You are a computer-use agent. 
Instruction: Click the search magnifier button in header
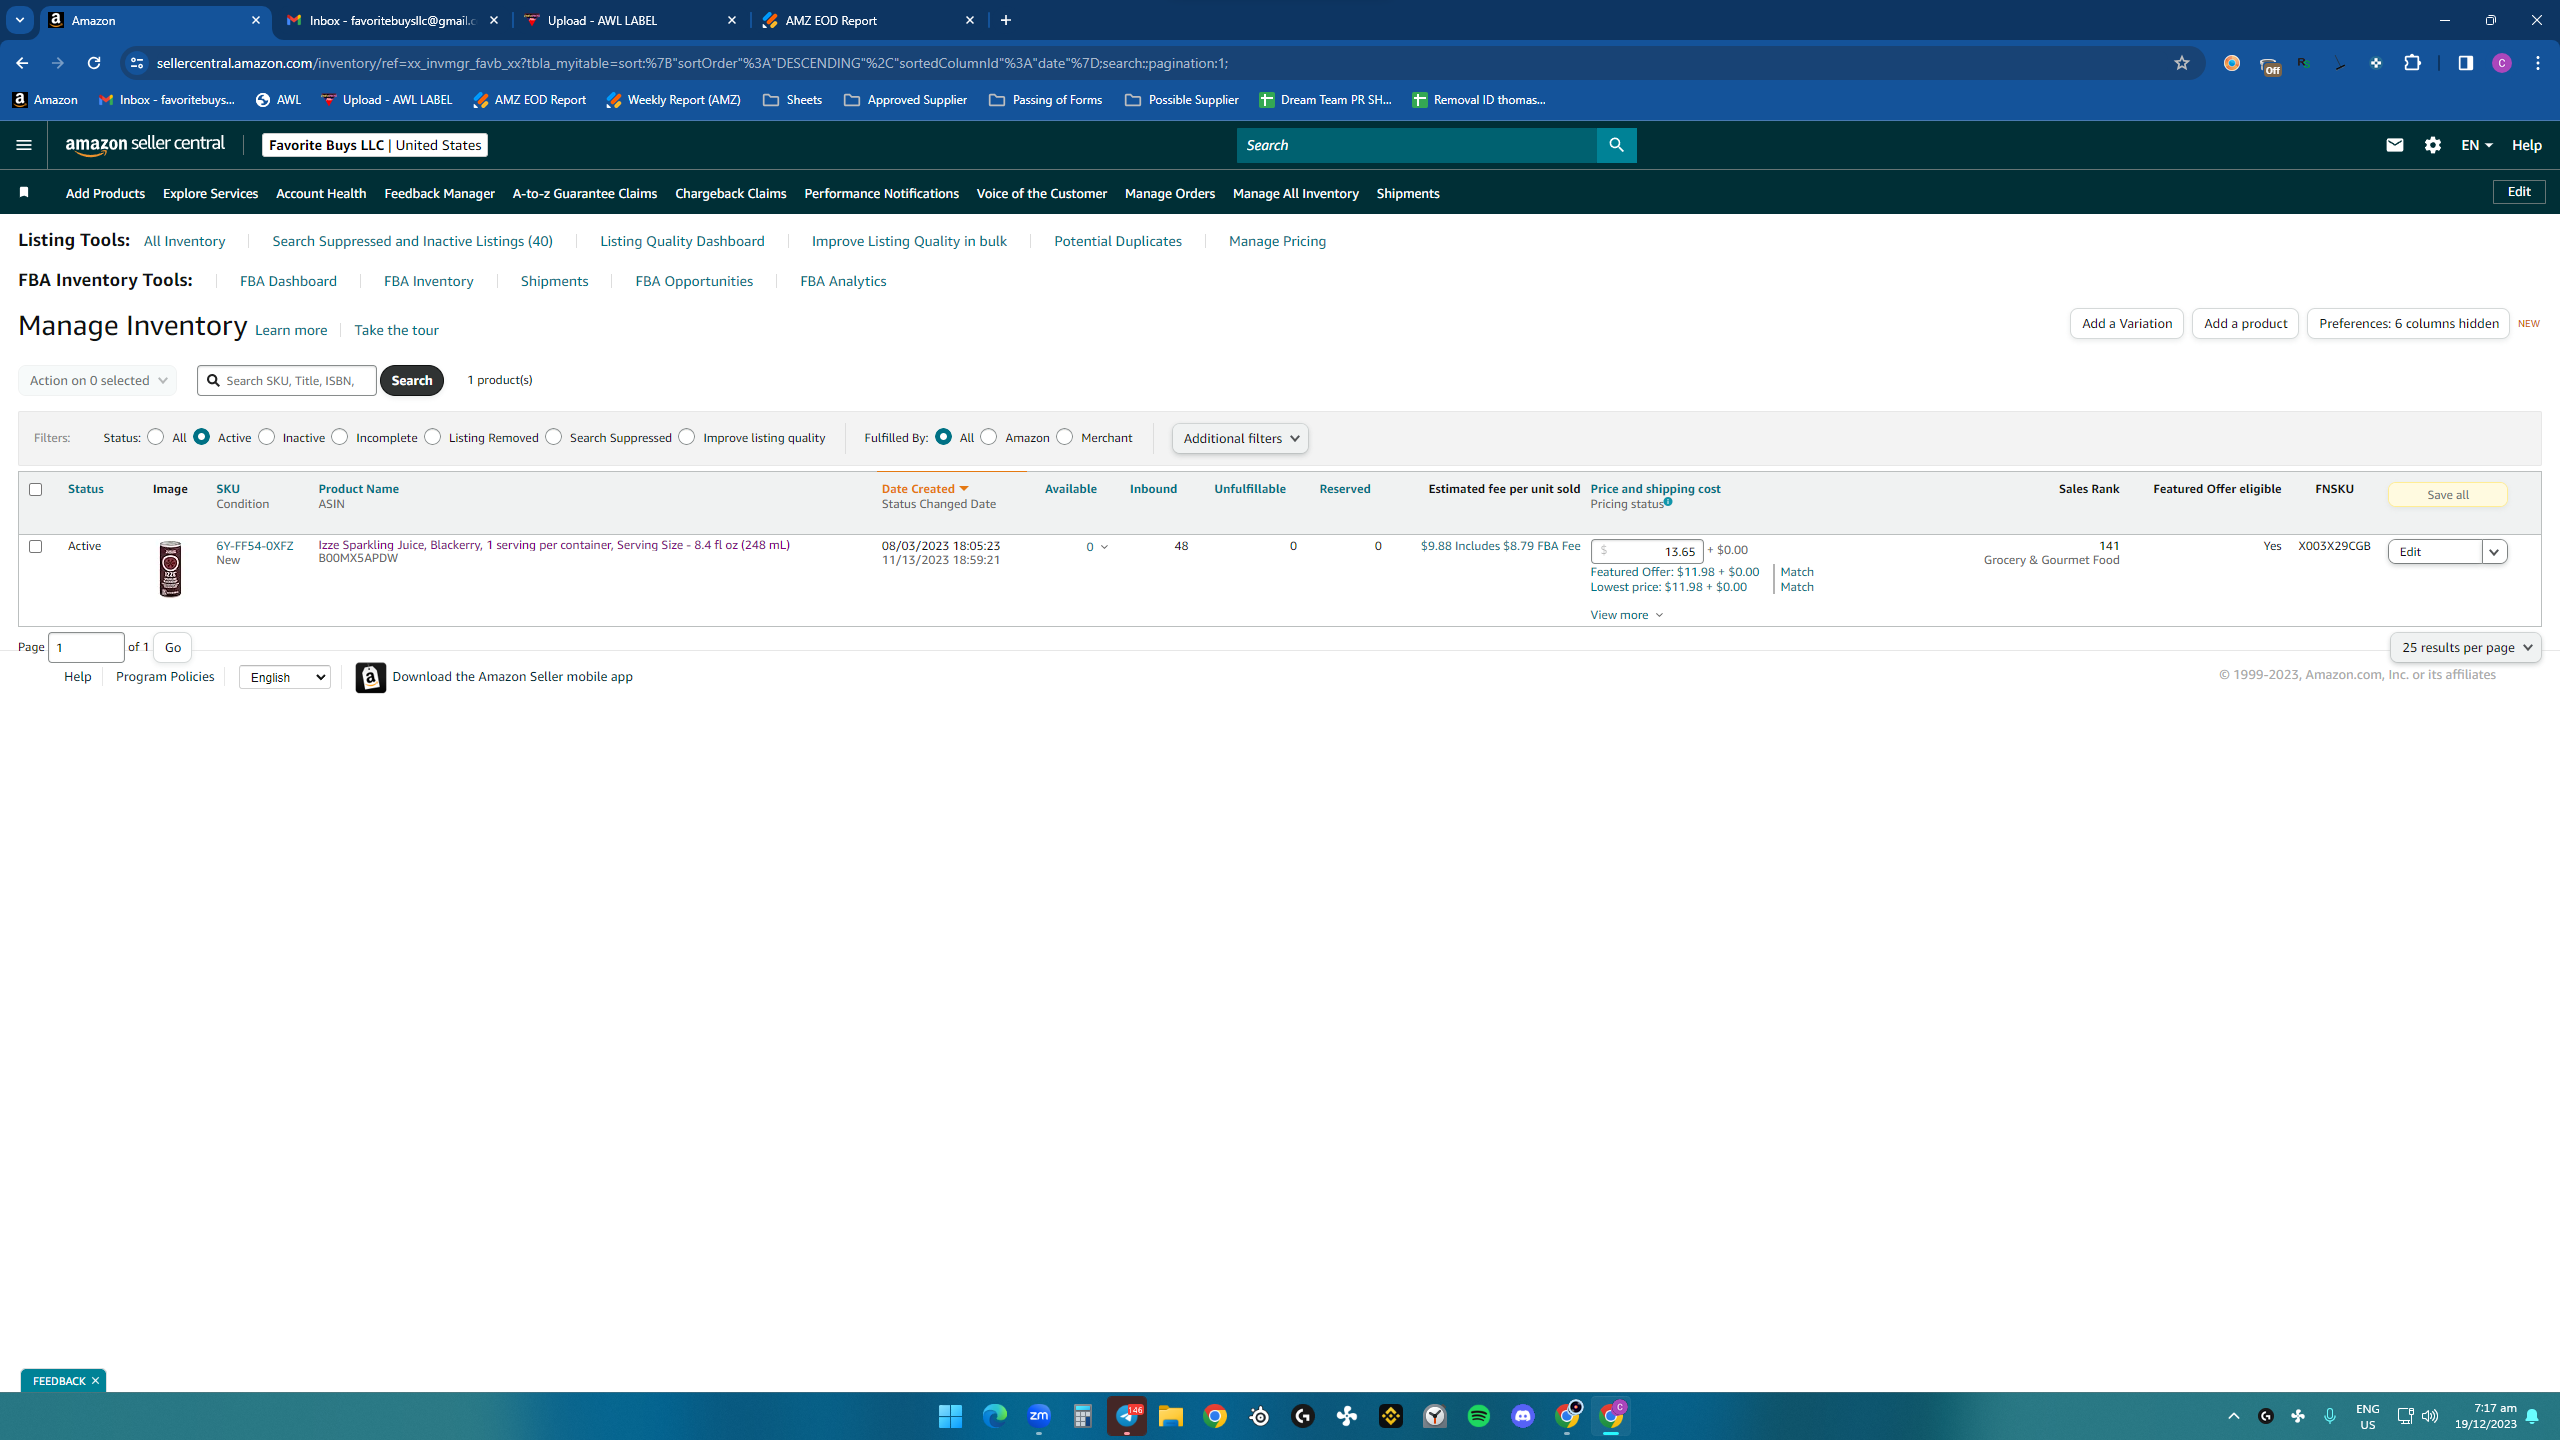tap(1616, 145)
